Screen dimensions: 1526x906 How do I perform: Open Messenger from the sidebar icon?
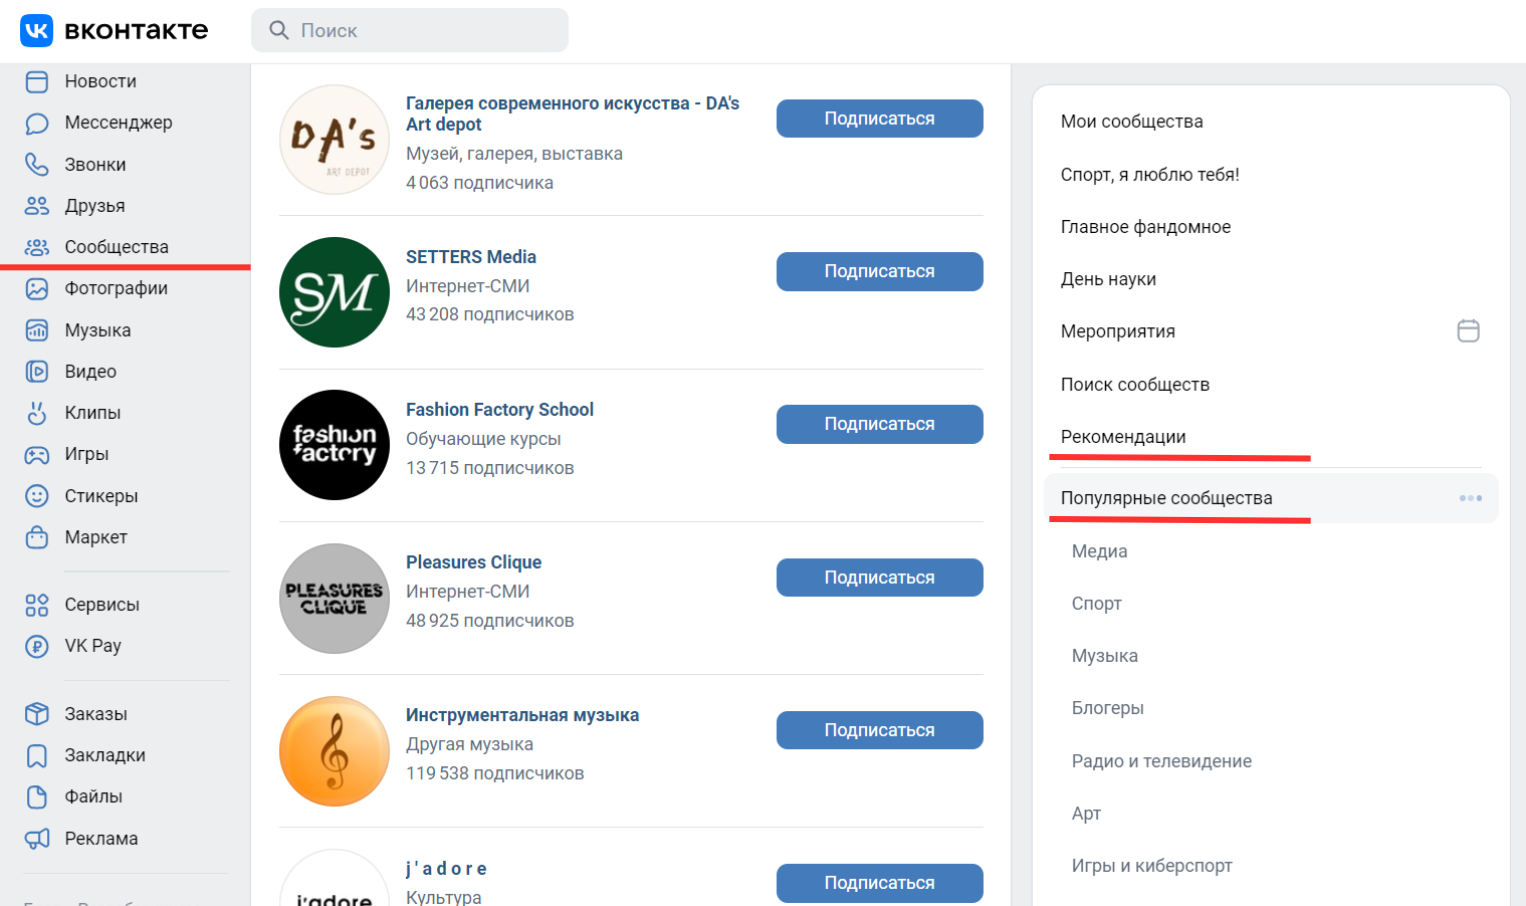[x=37, y=123]
